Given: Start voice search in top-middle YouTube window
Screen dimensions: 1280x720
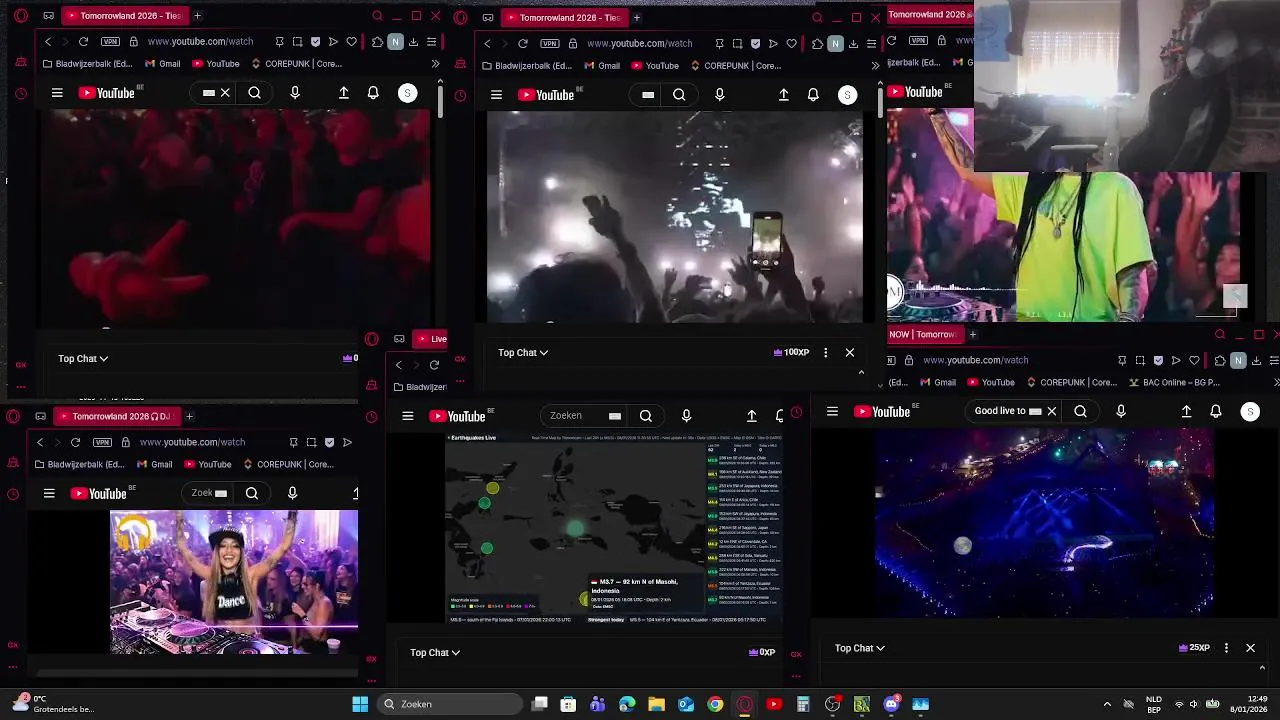Looking at the screenshot, I should 719,95.
